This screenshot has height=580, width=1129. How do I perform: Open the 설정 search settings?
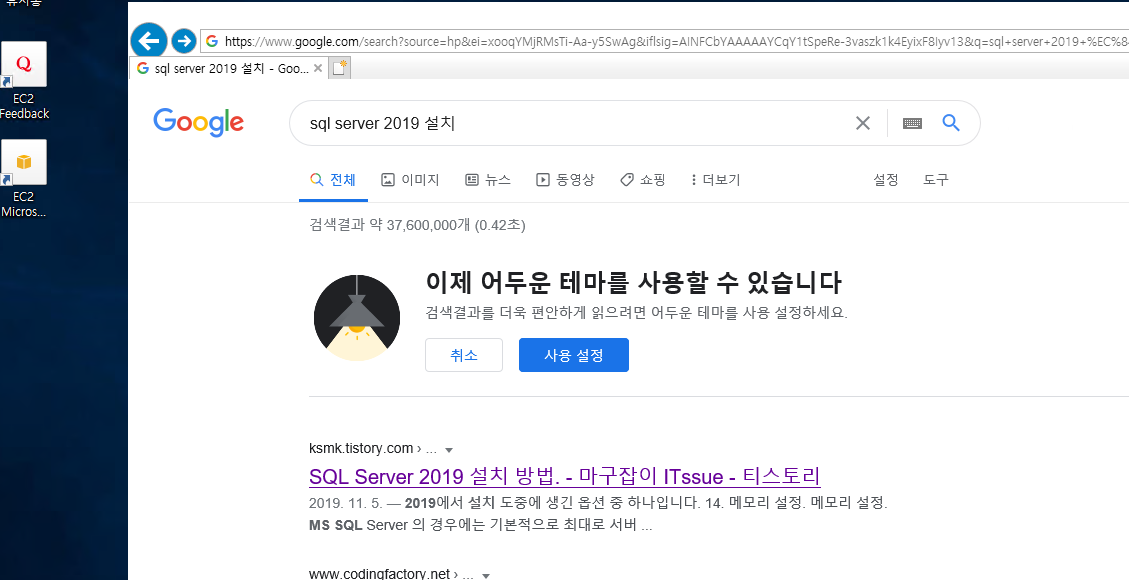(x=886, y=180)
